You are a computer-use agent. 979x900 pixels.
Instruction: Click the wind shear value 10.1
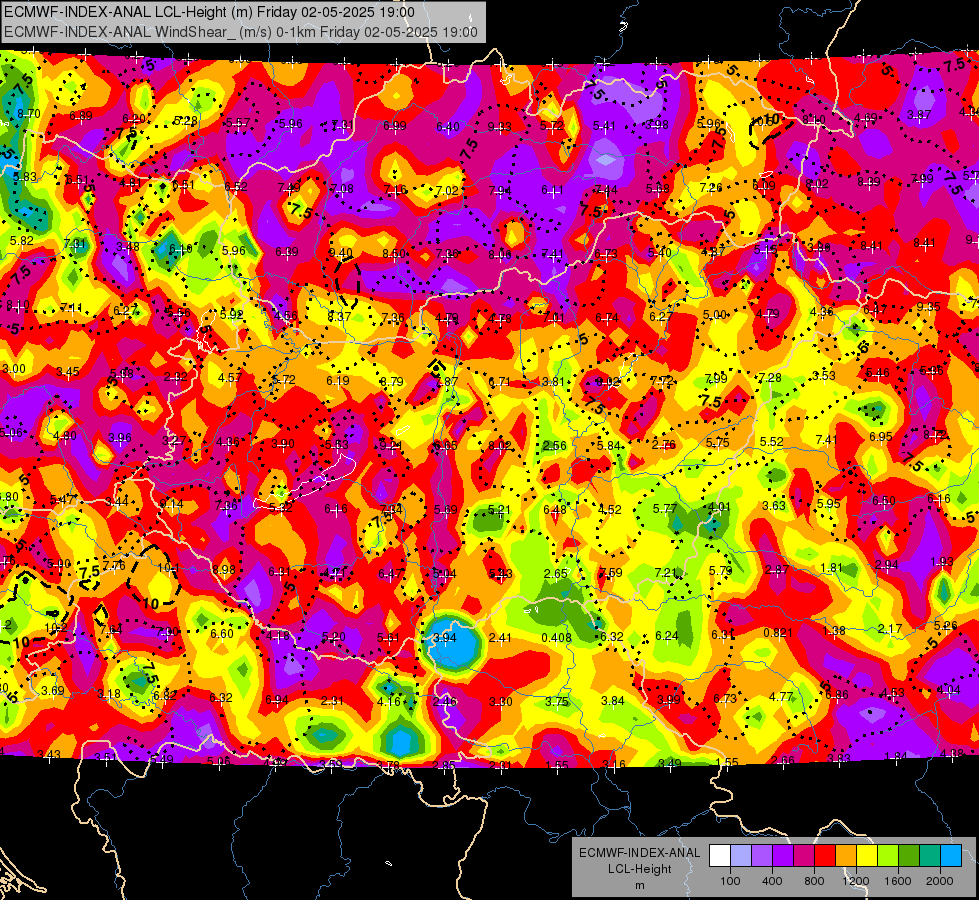168,568
